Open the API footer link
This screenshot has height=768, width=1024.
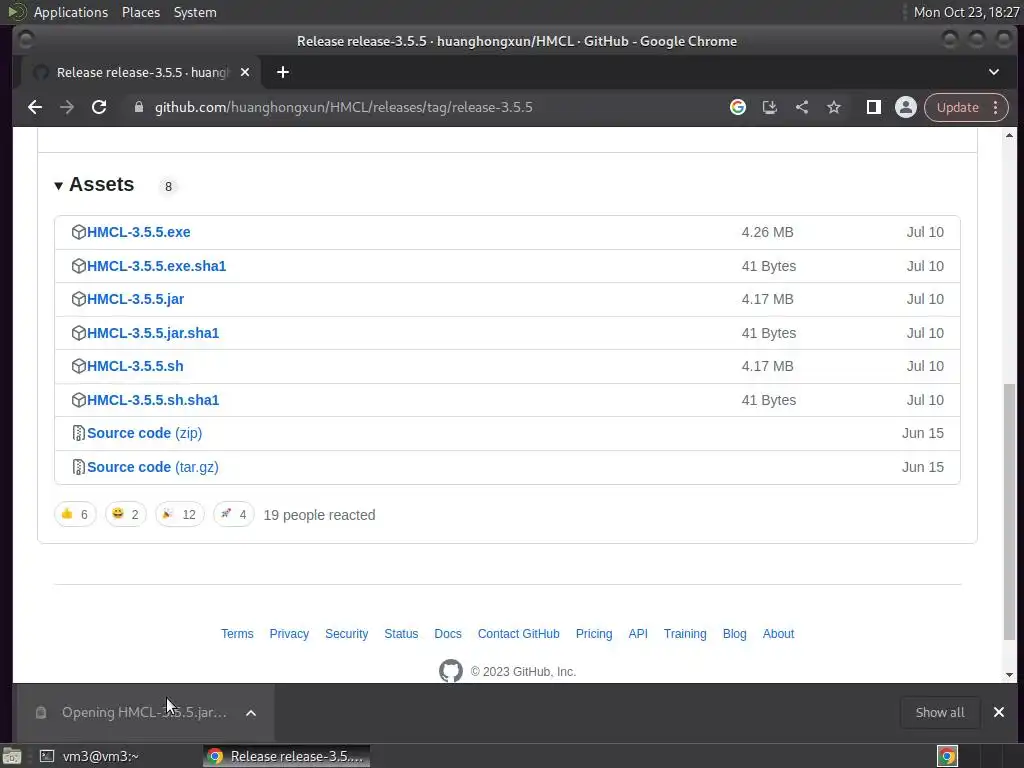pos(638,633)
